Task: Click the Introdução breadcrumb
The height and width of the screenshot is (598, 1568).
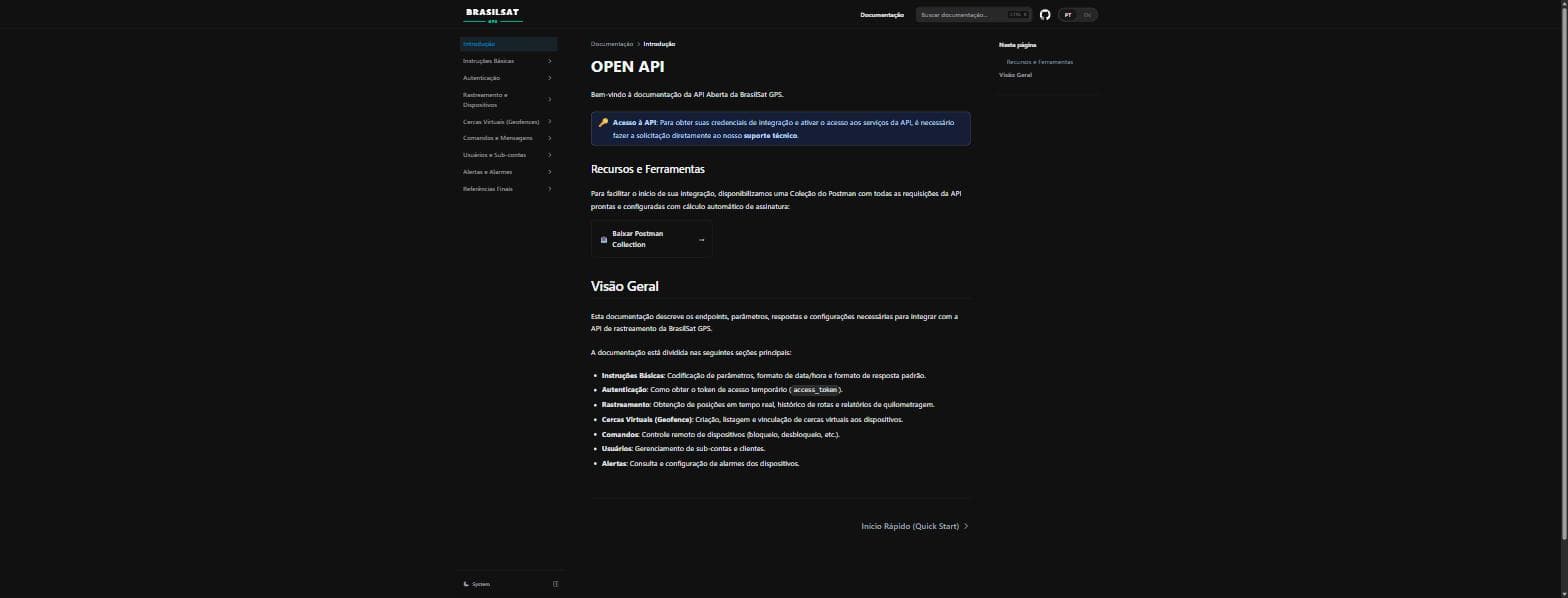Action: pos(659,44)
